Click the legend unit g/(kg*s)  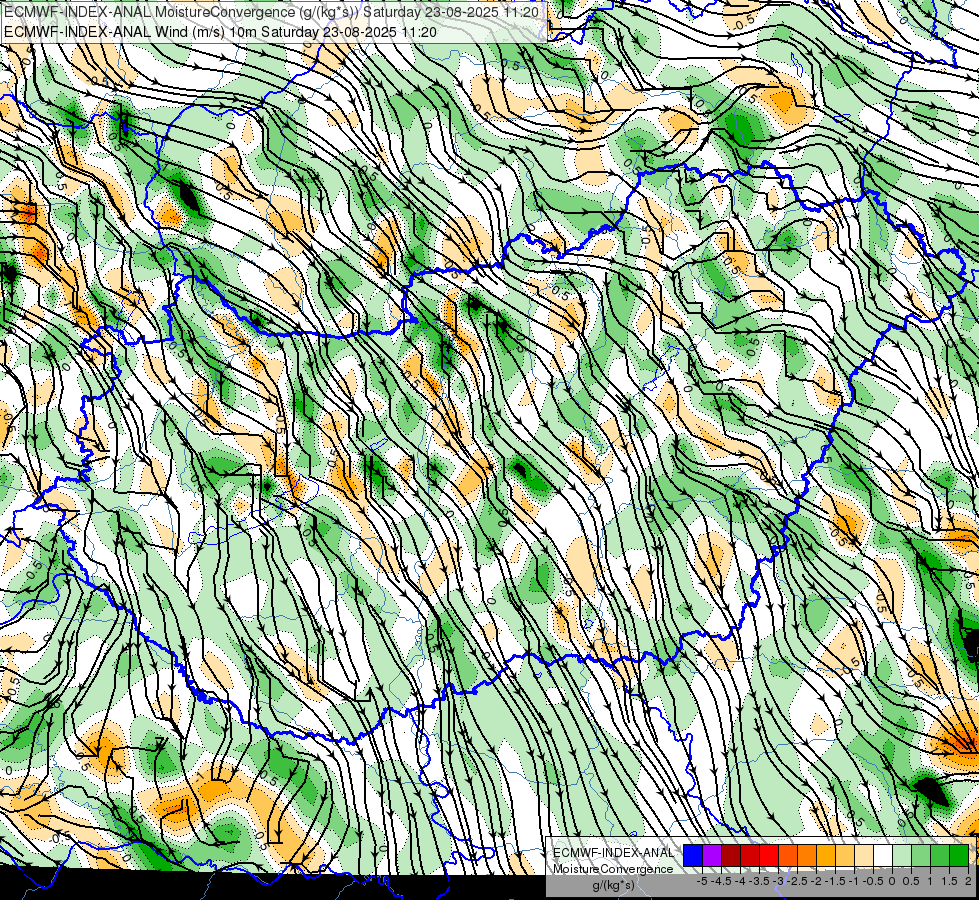(x=613, y=885)
